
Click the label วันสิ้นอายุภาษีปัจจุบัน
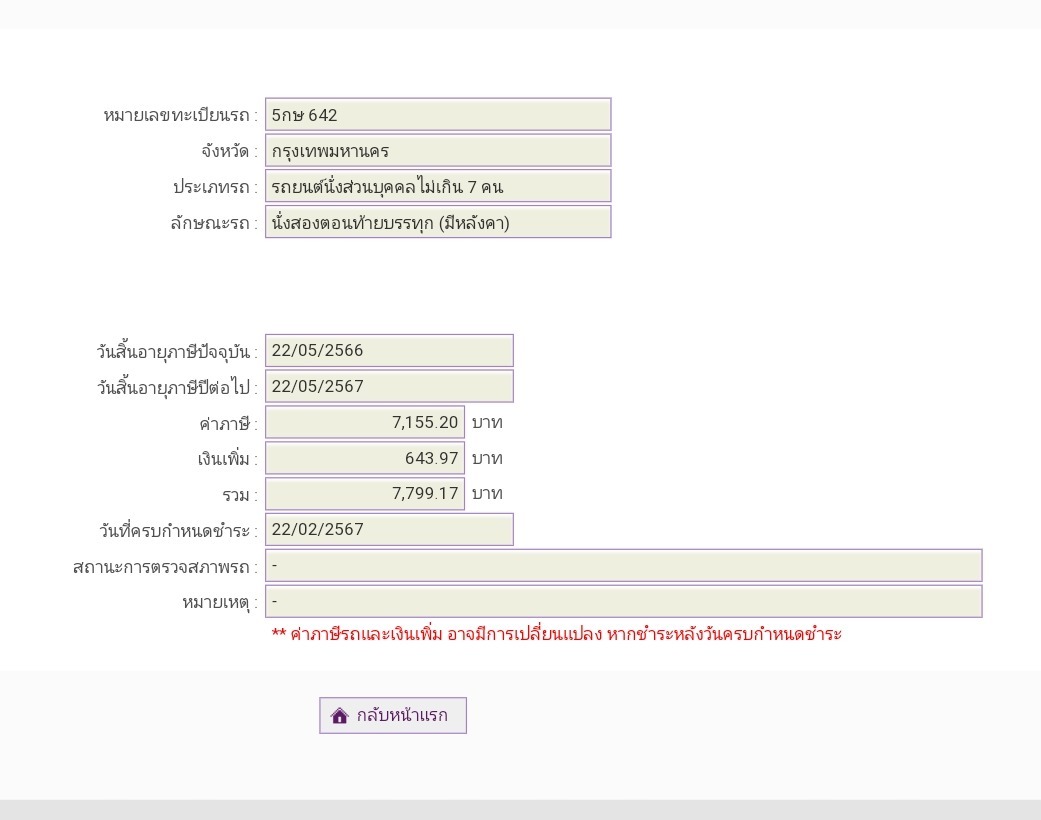(177, 351)
